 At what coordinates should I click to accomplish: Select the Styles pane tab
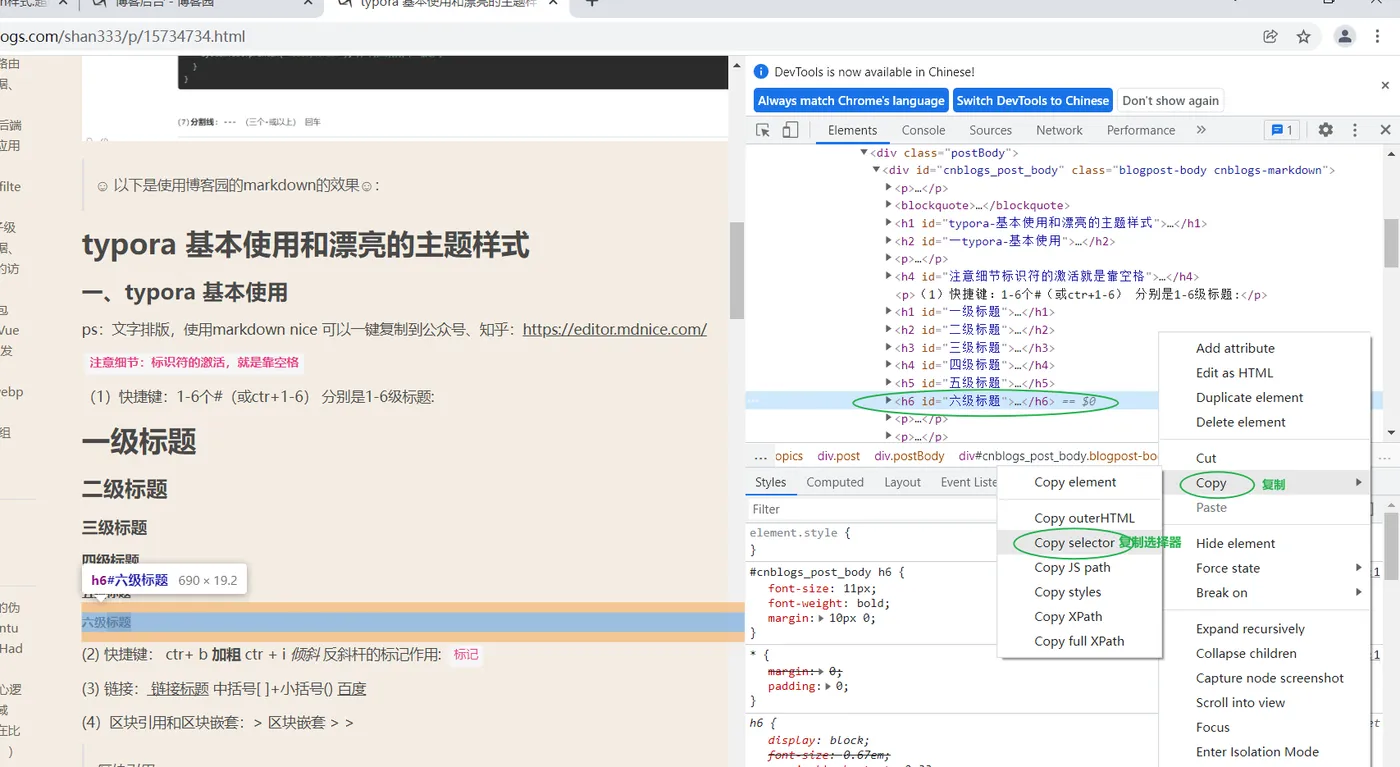(770, 482)
